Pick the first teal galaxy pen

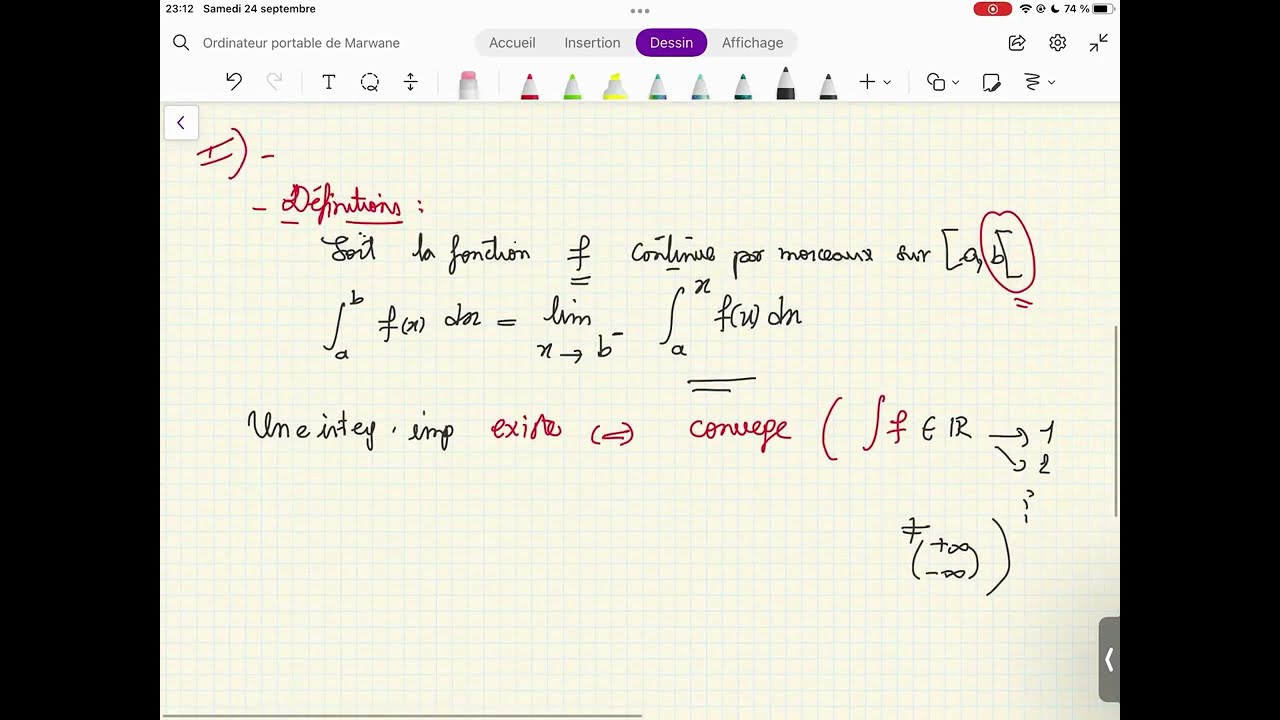pyautogui.click(x=657, y=86)
